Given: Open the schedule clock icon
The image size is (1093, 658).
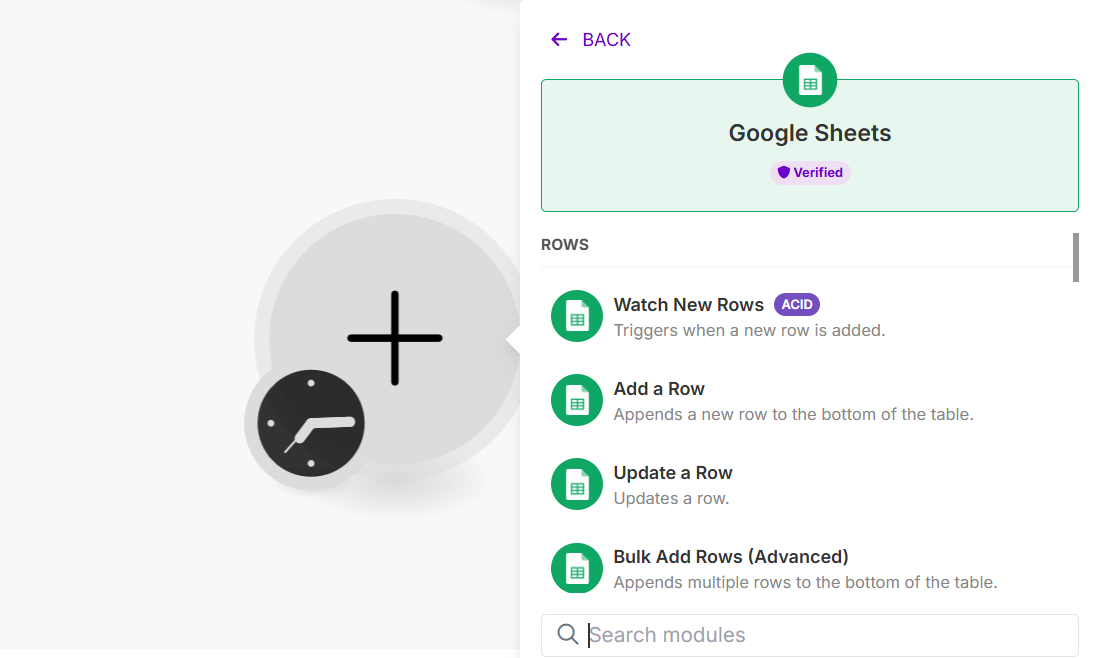Looking at the screenshot, I should 311,423.
